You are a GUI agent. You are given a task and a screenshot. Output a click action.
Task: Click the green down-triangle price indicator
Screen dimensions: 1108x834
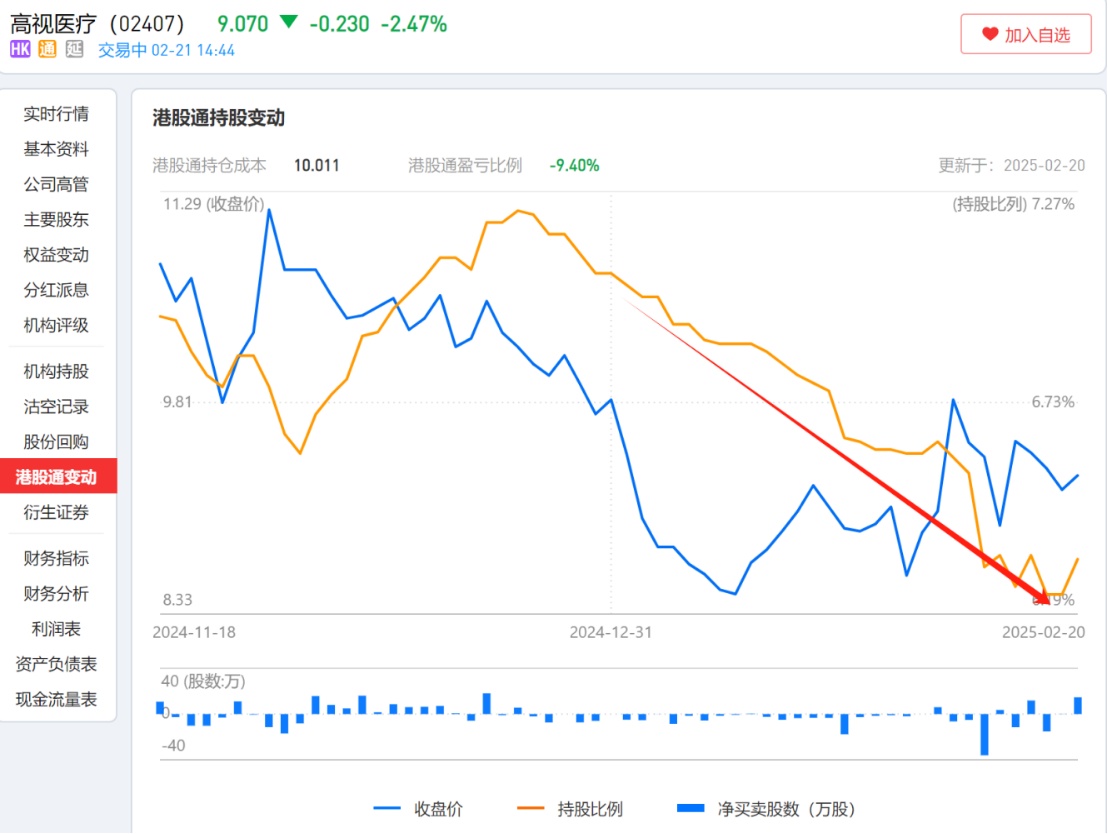click(288, 22)
